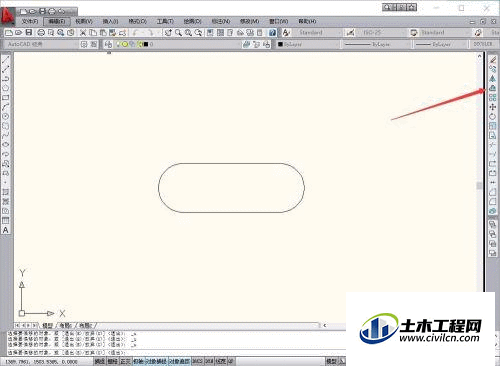
Task: Open the Layer Properties Manager icon
Action: (x=108, y=44)
